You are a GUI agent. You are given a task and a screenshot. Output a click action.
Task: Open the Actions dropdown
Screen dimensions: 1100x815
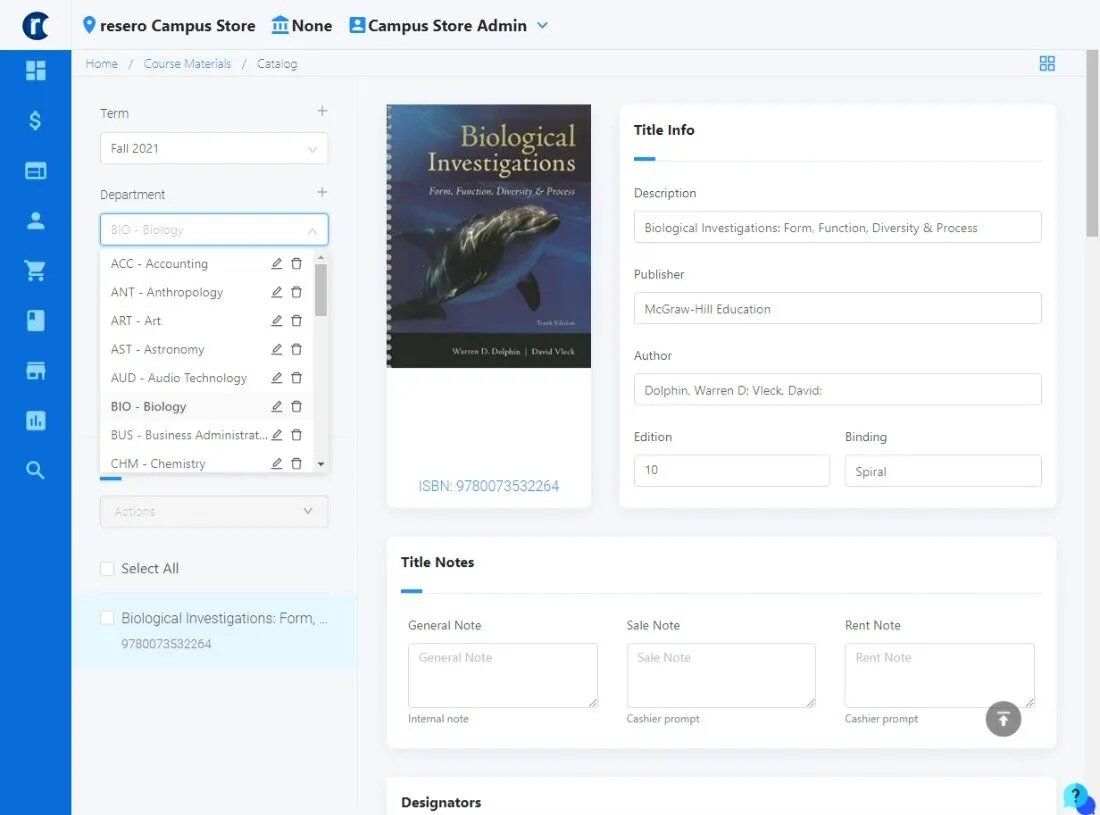(x=213, y=511)
